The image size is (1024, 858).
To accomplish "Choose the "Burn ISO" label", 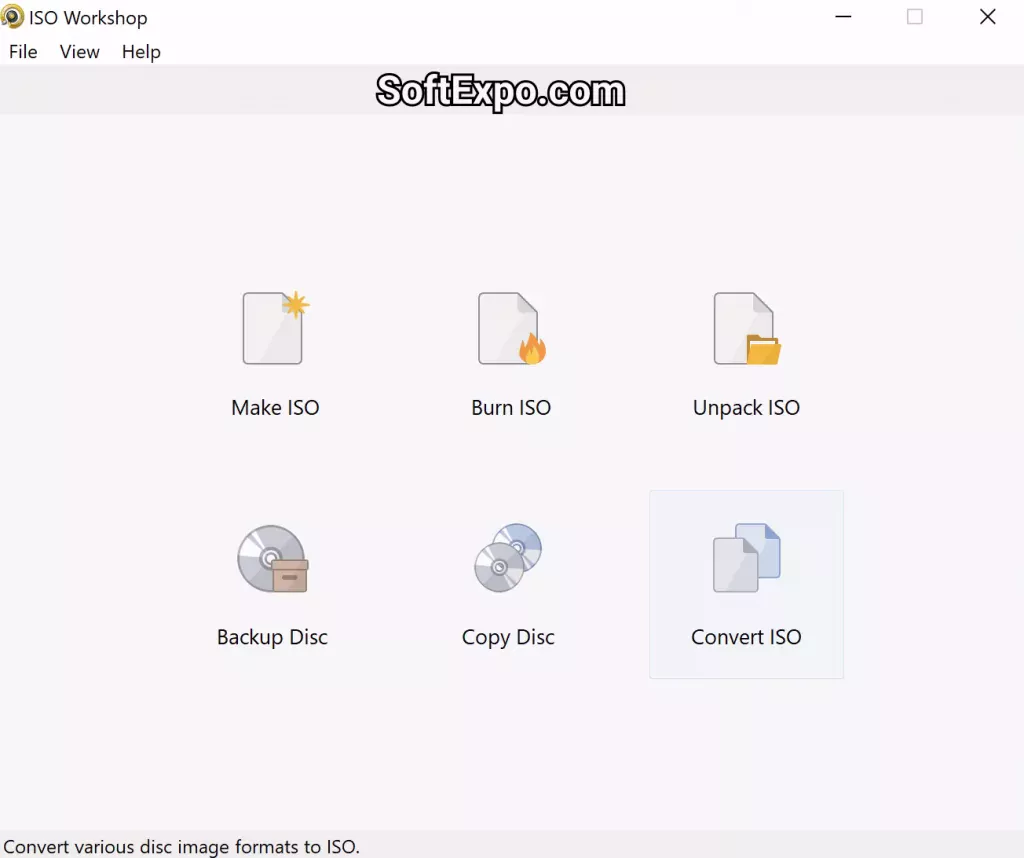I will pos(511,408).
